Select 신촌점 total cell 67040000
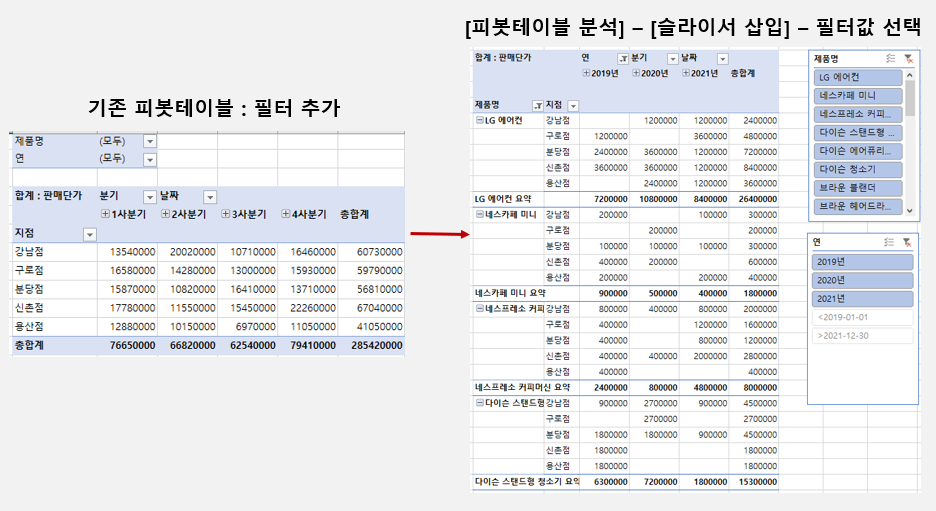 [x=371, y=308]
